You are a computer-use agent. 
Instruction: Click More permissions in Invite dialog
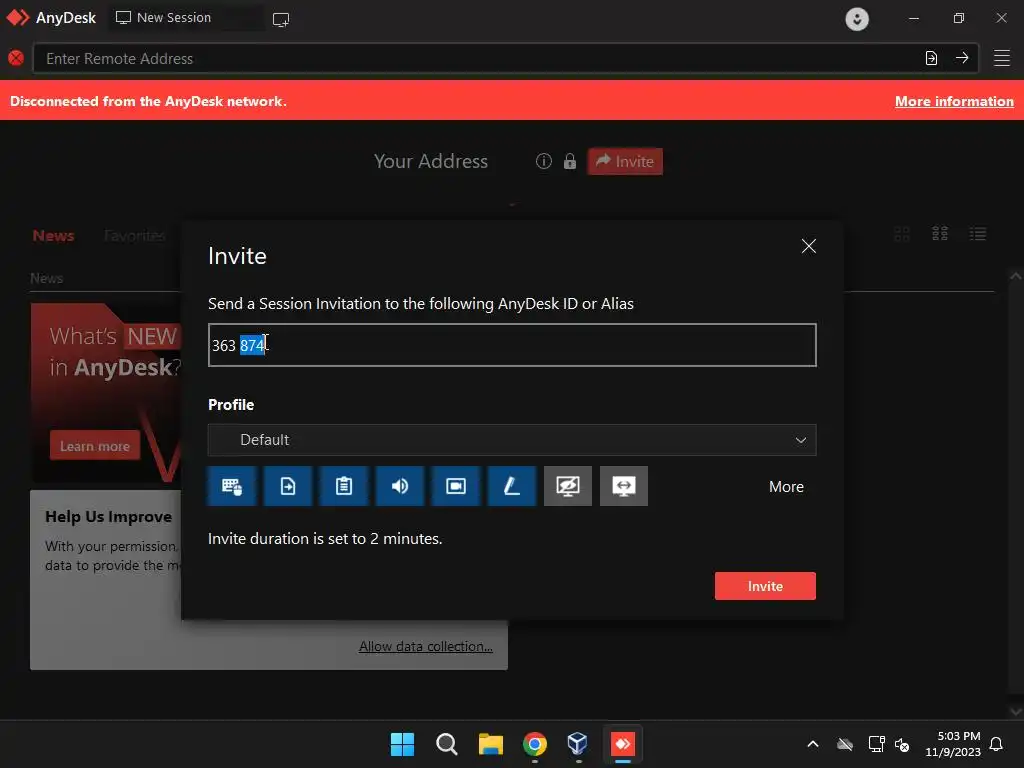[x=786, y=487]
